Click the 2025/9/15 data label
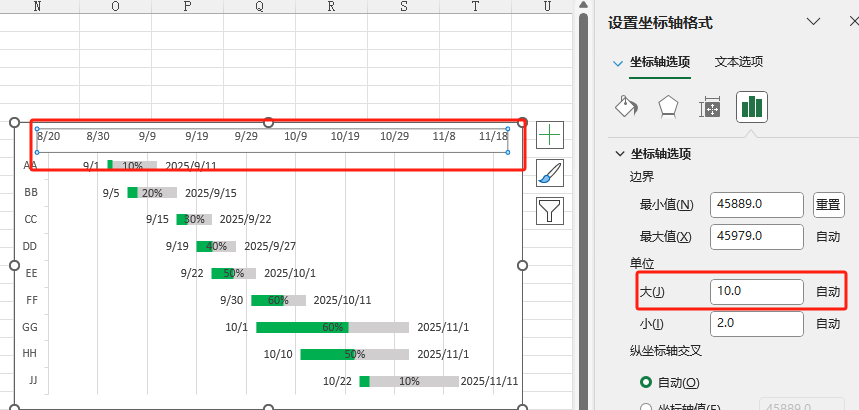Viewport: 859px width, 410px height. tap(211, 193)
